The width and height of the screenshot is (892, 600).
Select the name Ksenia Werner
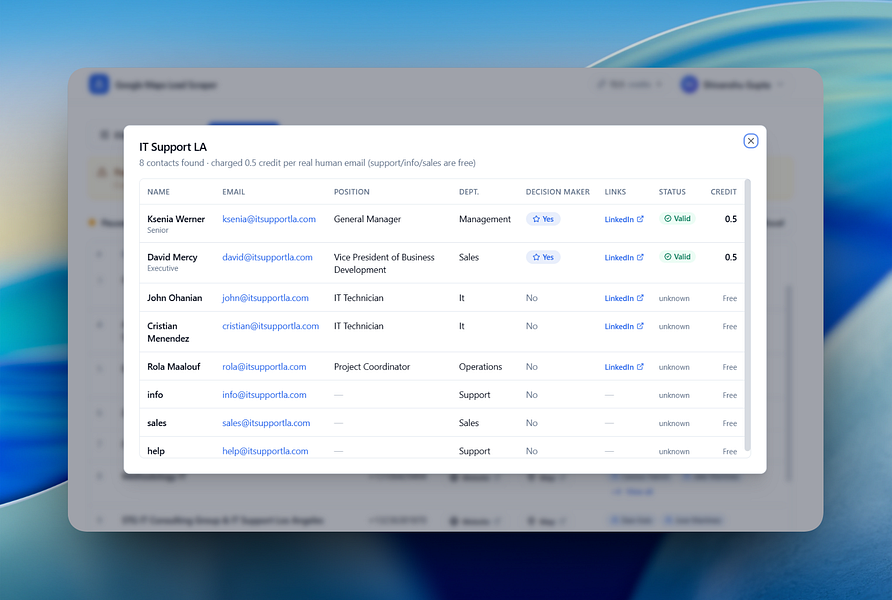point(176,219)
